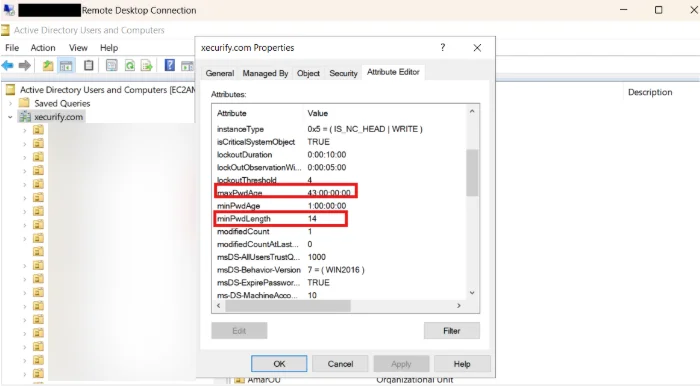This screenshot has height=386, width=700.
Task: Open Properties via the toolbar sheet icon
Action: coord(112,66)
